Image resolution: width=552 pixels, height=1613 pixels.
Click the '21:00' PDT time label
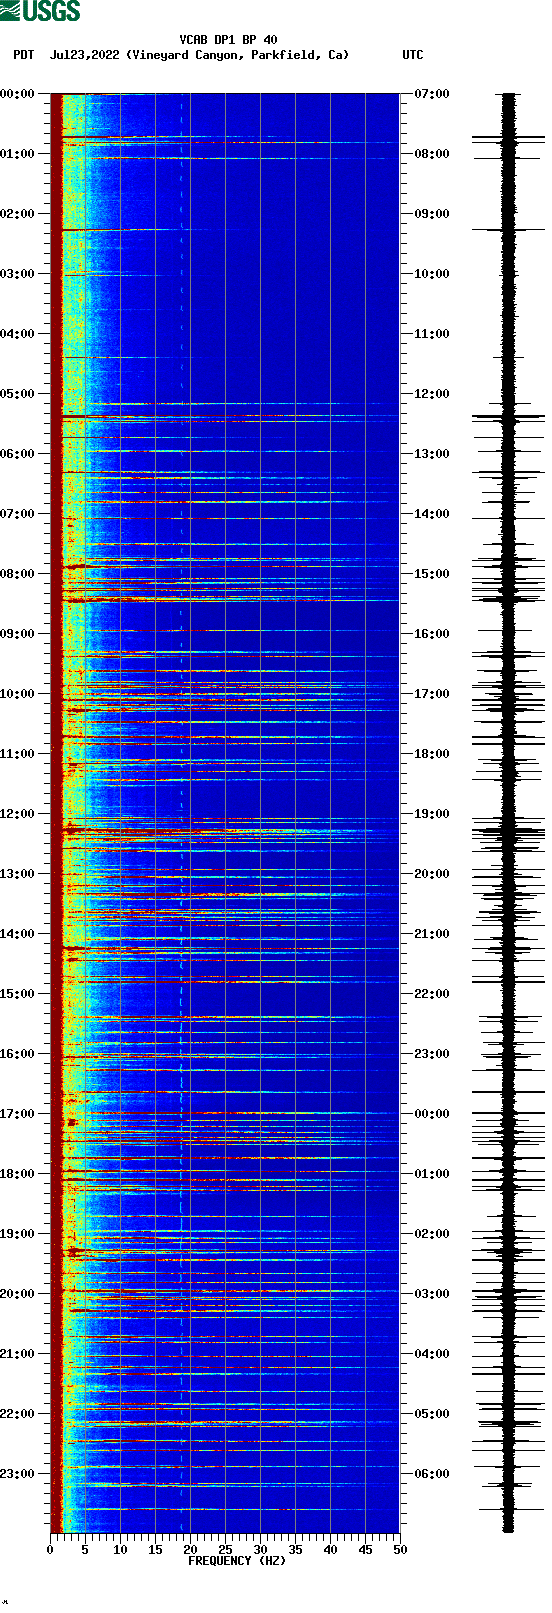tap(18, 1354)
